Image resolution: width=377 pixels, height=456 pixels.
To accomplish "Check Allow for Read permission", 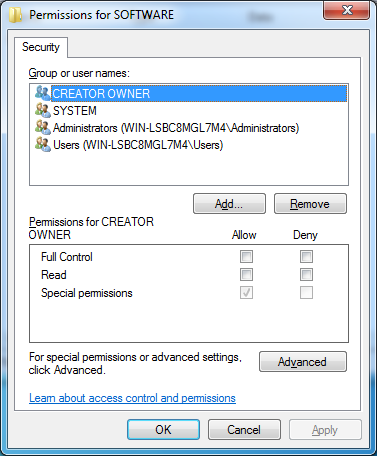I will point(246,275).
